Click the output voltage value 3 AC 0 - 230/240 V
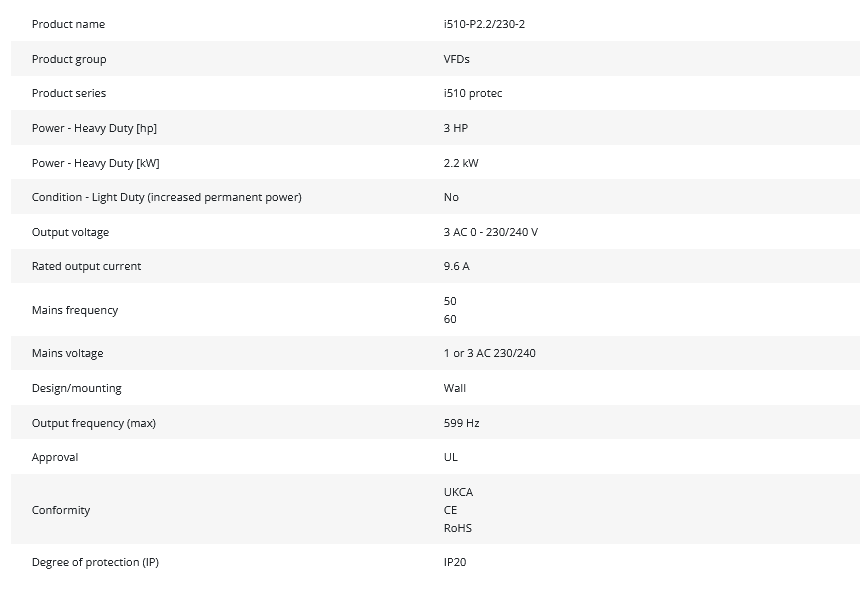This screenshot has width=867, height=595. pyautogui.click(x=490, y=232)
